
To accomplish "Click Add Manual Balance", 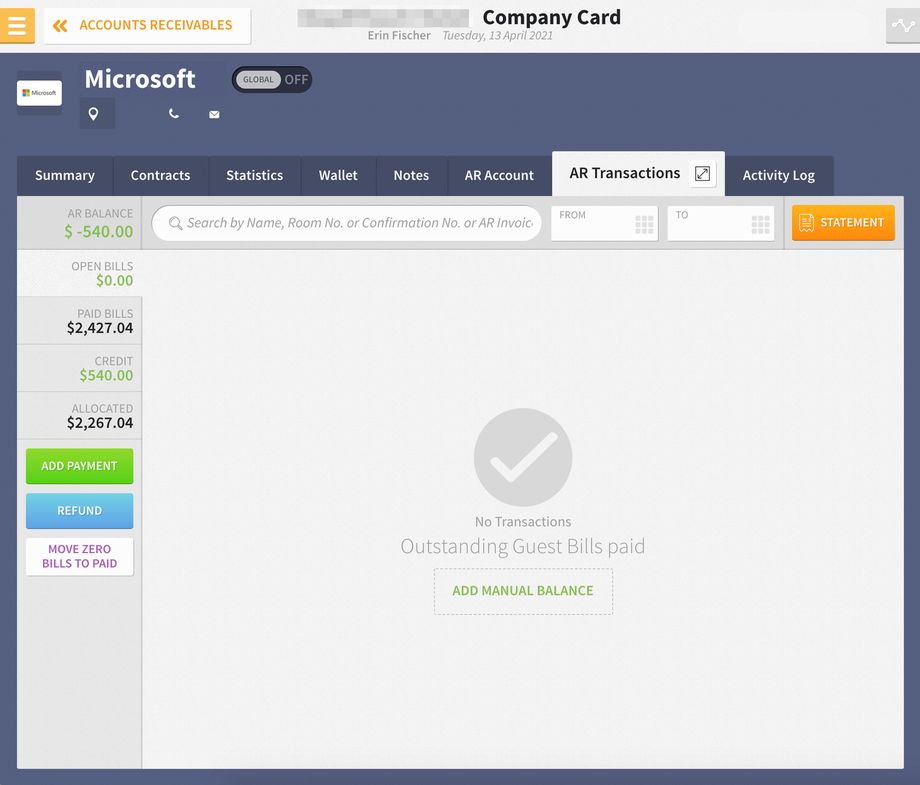I will tap(523, 591).
